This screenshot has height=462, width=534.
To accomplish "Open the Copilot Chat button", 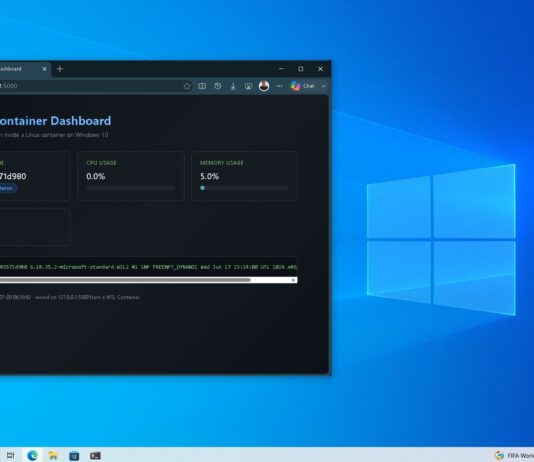I will 303,86.
